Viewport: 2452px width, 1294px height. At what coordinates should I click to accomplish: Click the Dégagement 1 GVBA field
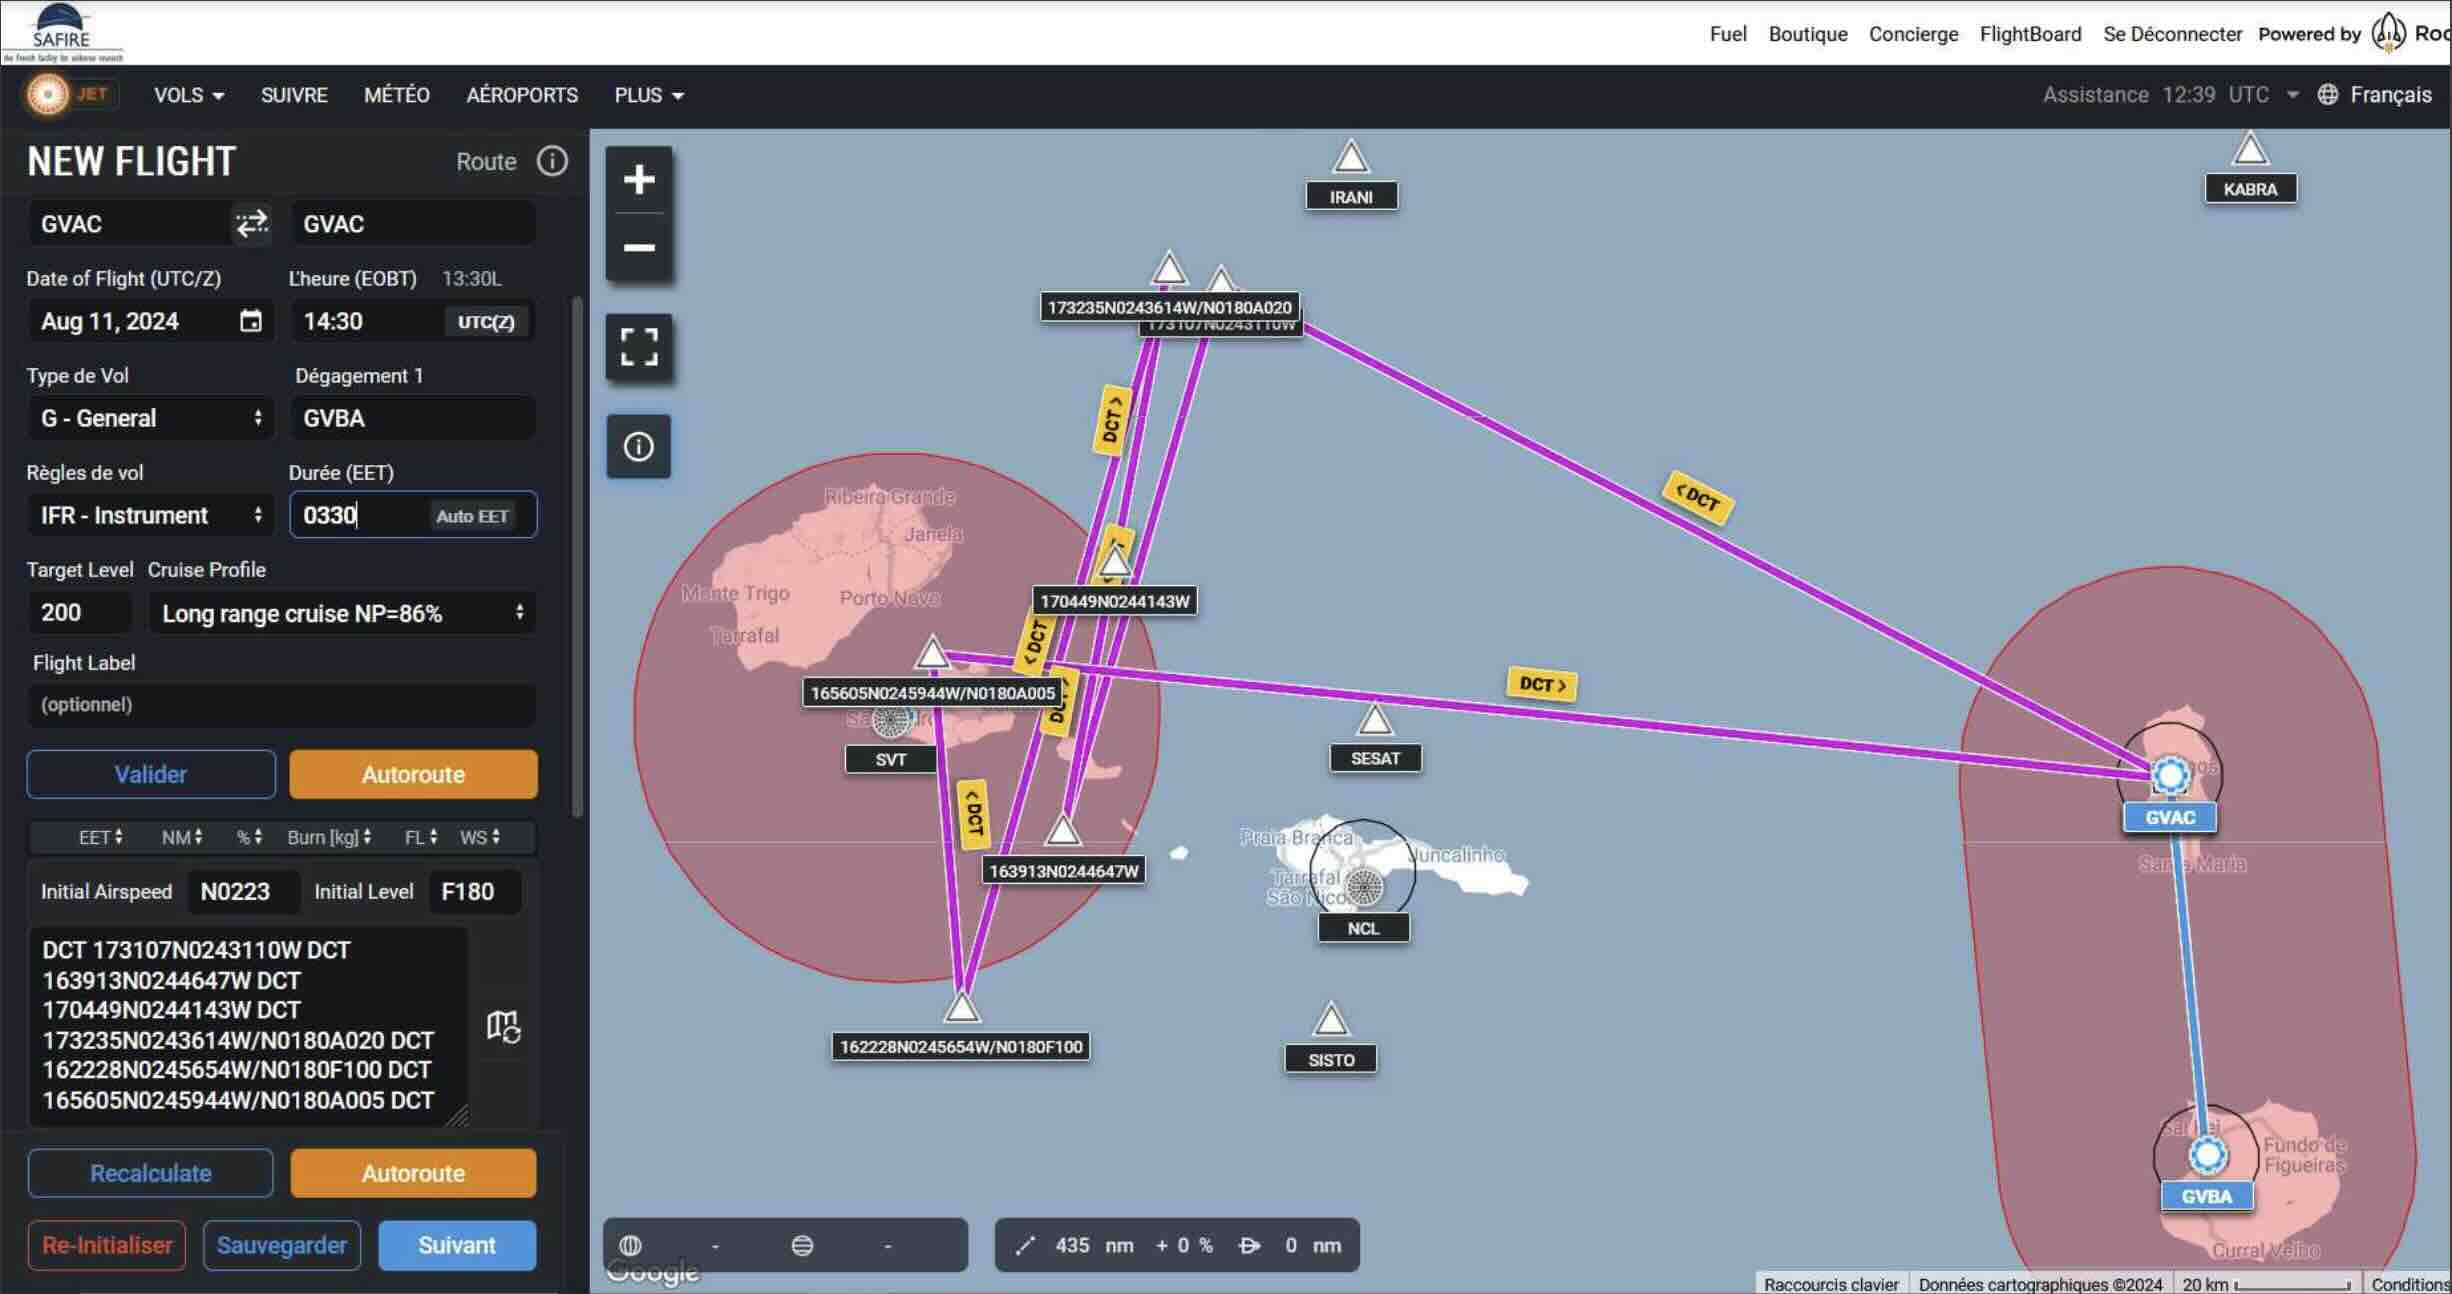tap(413, 418)
